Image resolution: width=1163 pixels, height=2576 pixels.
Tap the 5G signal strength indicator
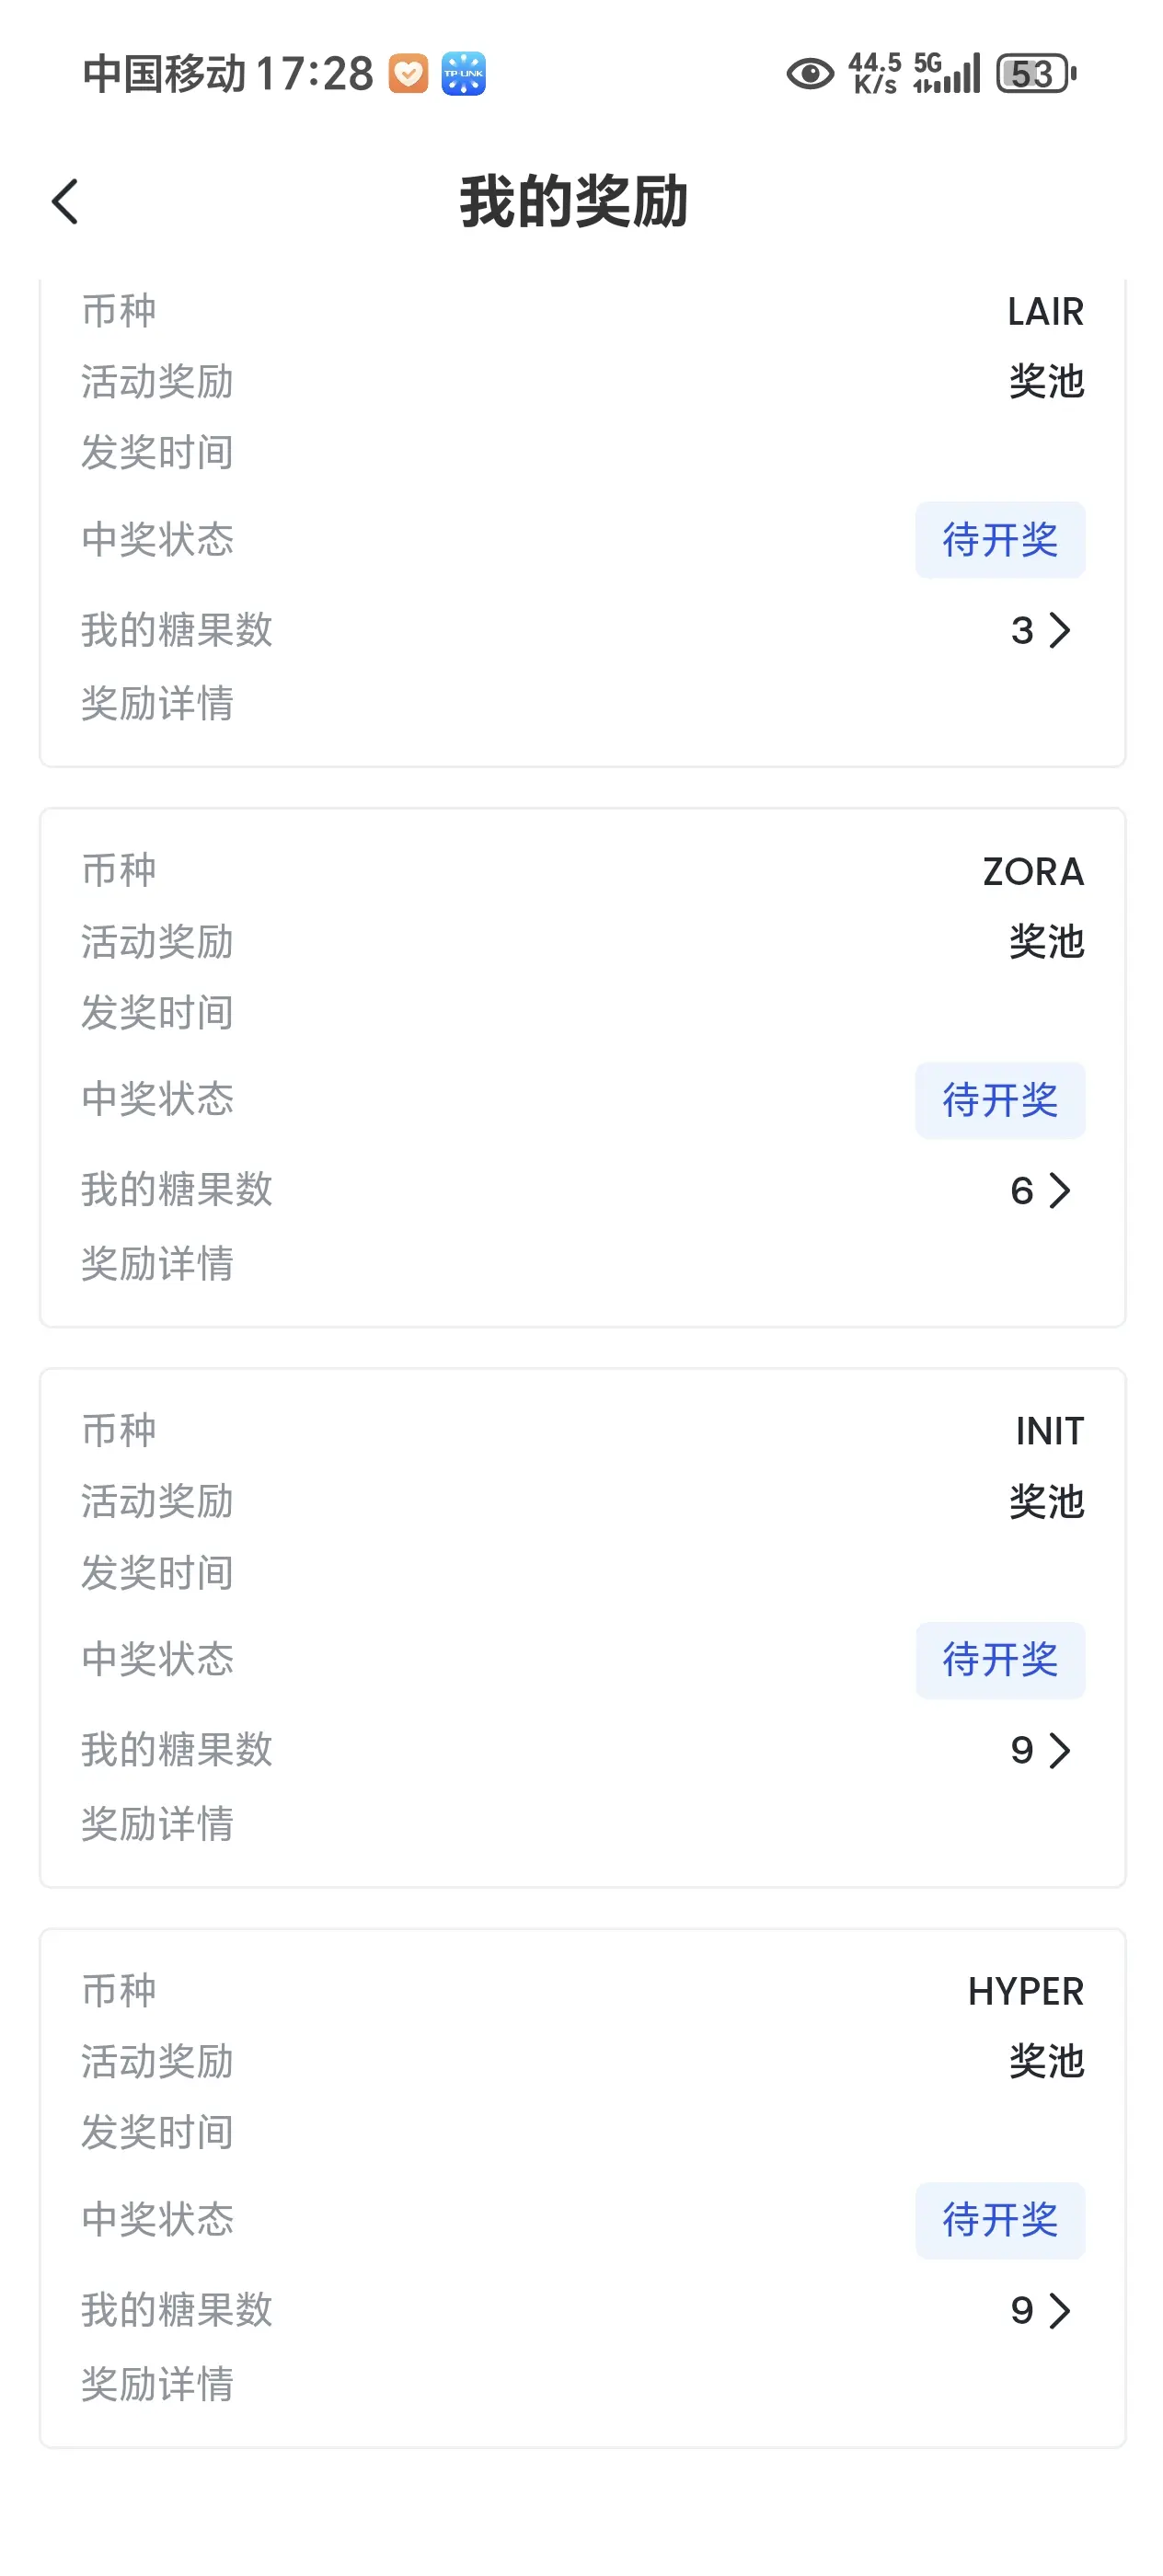click(x=946, y=74)
